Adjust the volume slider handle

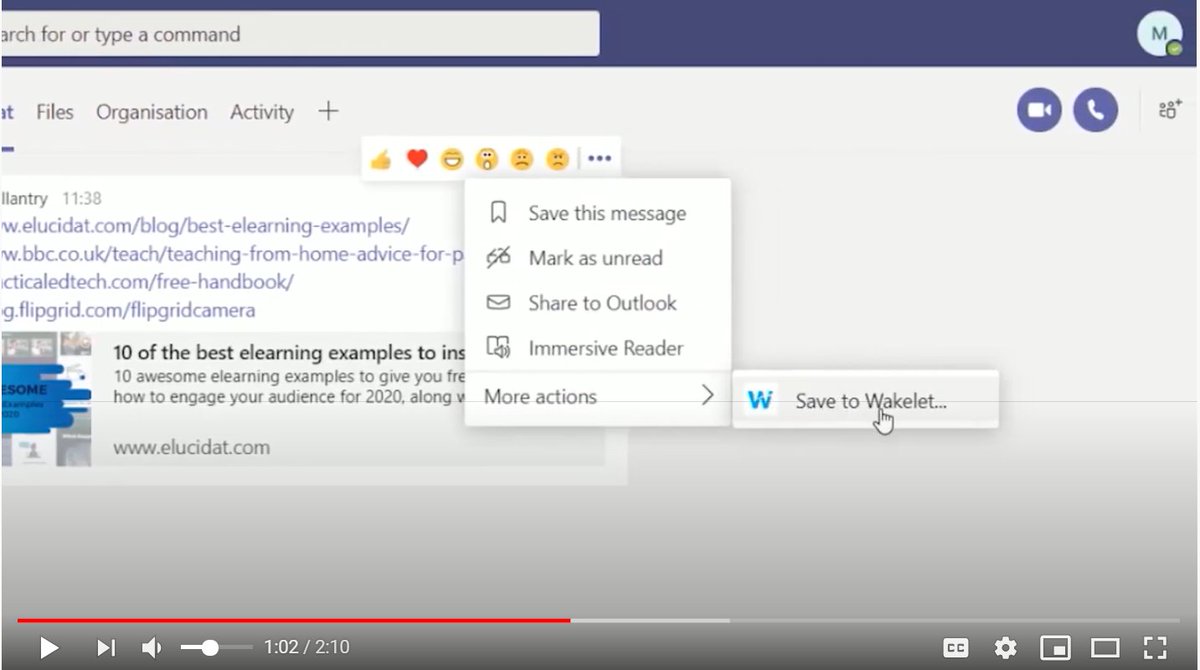pos(210,648)
